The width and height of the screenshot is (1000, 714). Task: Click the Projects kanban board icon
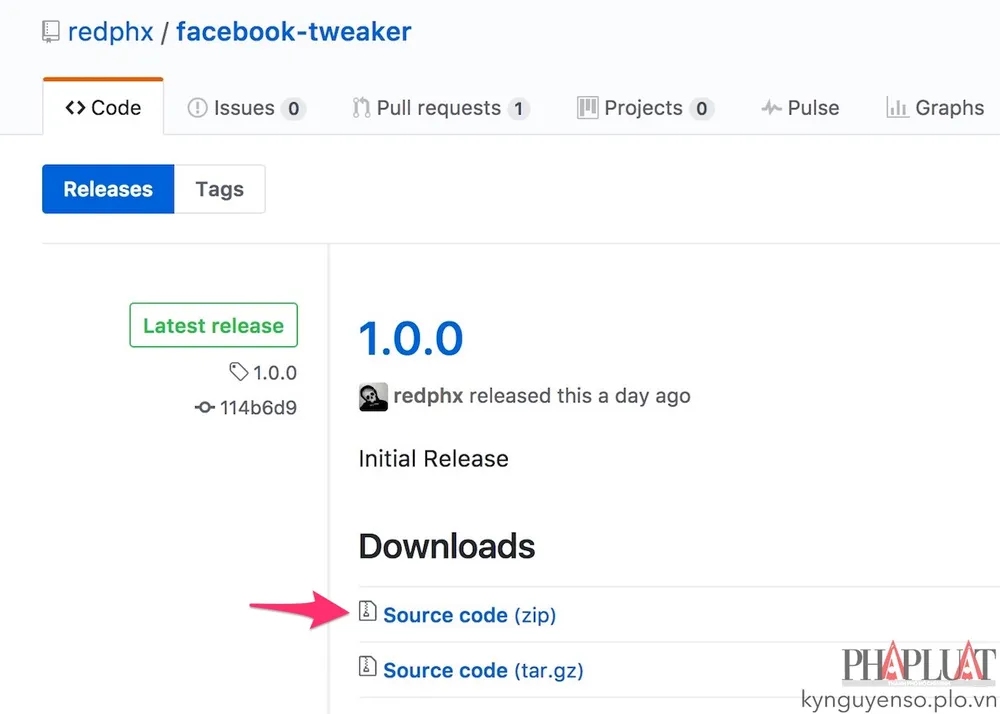586,107
